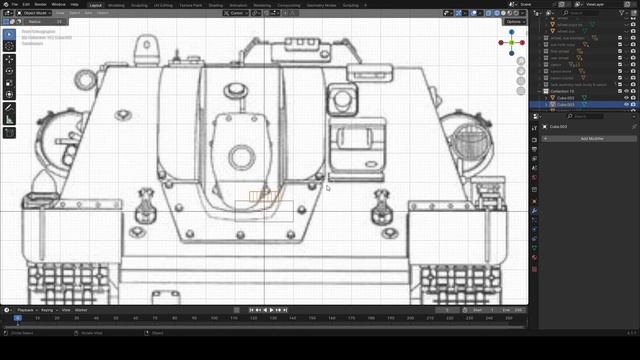Image resolution: width=640 pixels, height=360 pixels.
Task: Select the Move tool
Action: click(x=9, y=60)
